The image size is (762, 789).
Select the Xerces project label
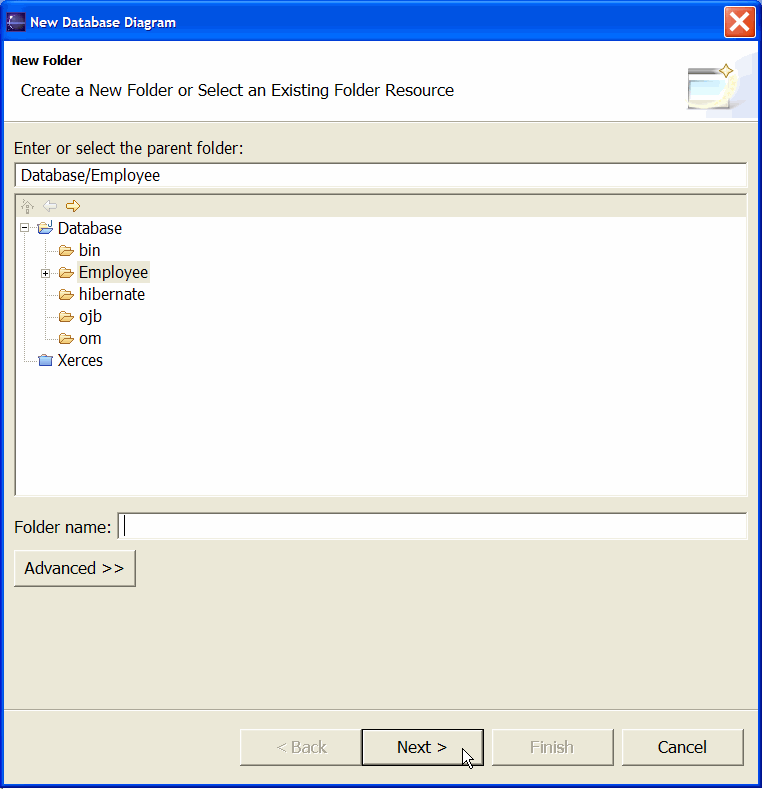click(80, 360)
